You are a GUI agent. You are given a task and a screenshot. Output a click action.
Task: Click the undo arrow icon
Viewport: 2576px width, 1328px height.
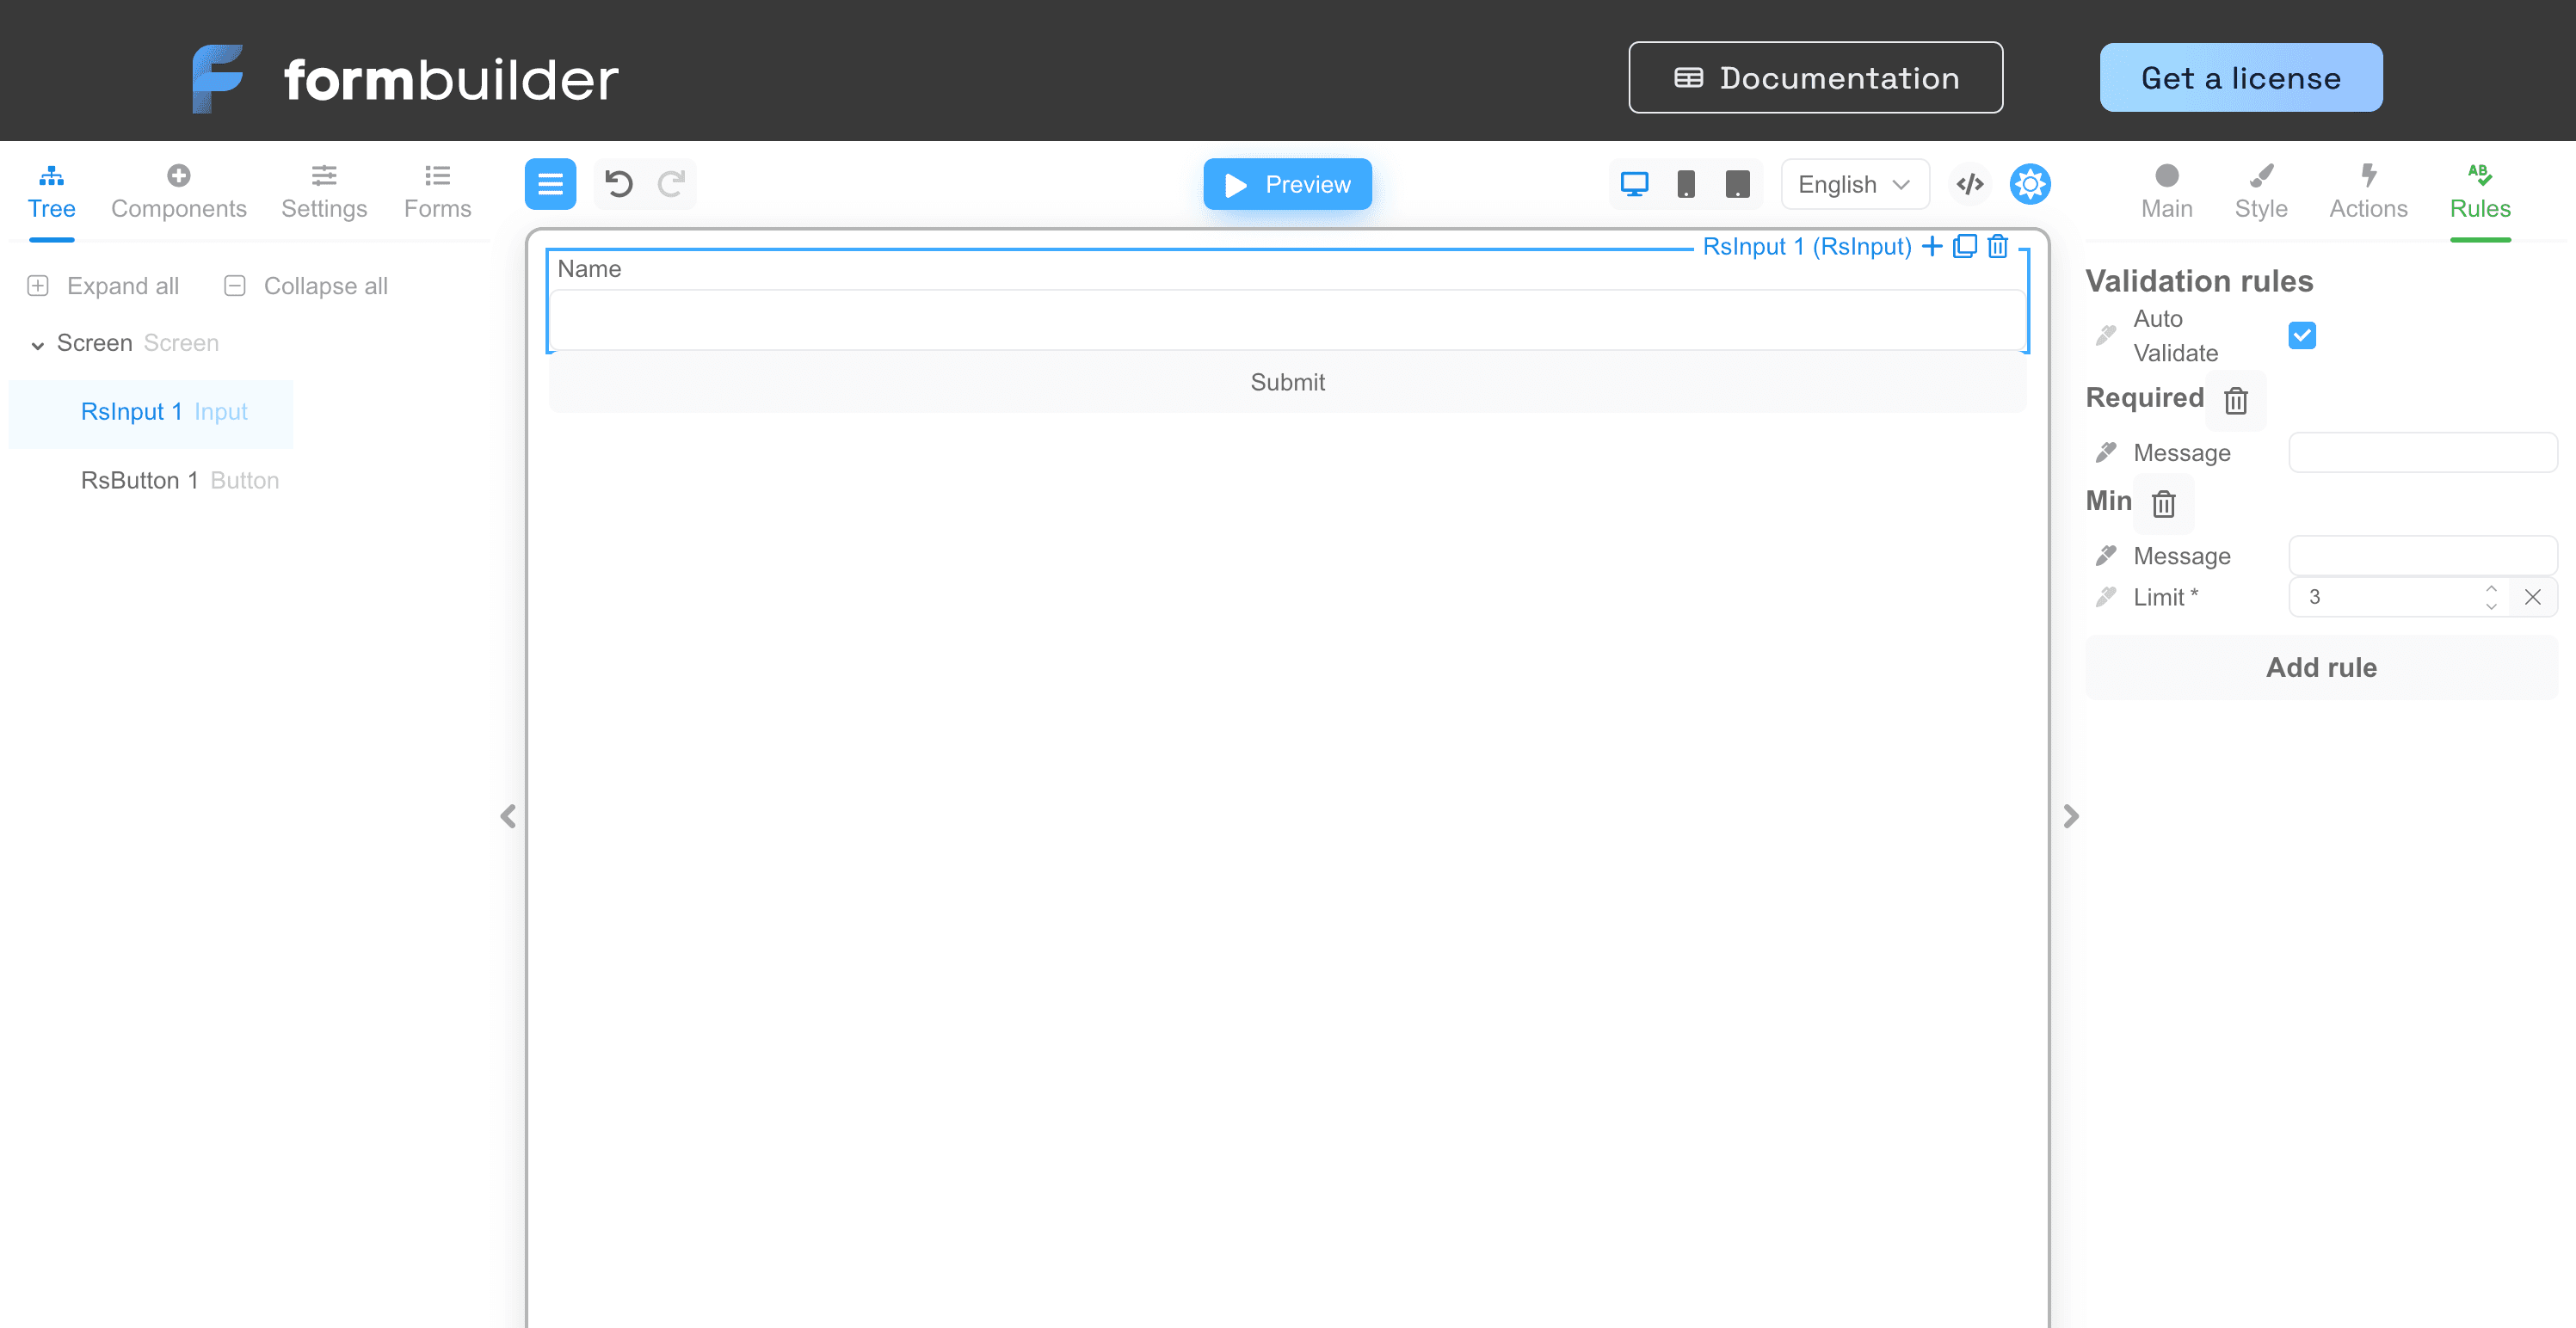(x=618, y=184)
